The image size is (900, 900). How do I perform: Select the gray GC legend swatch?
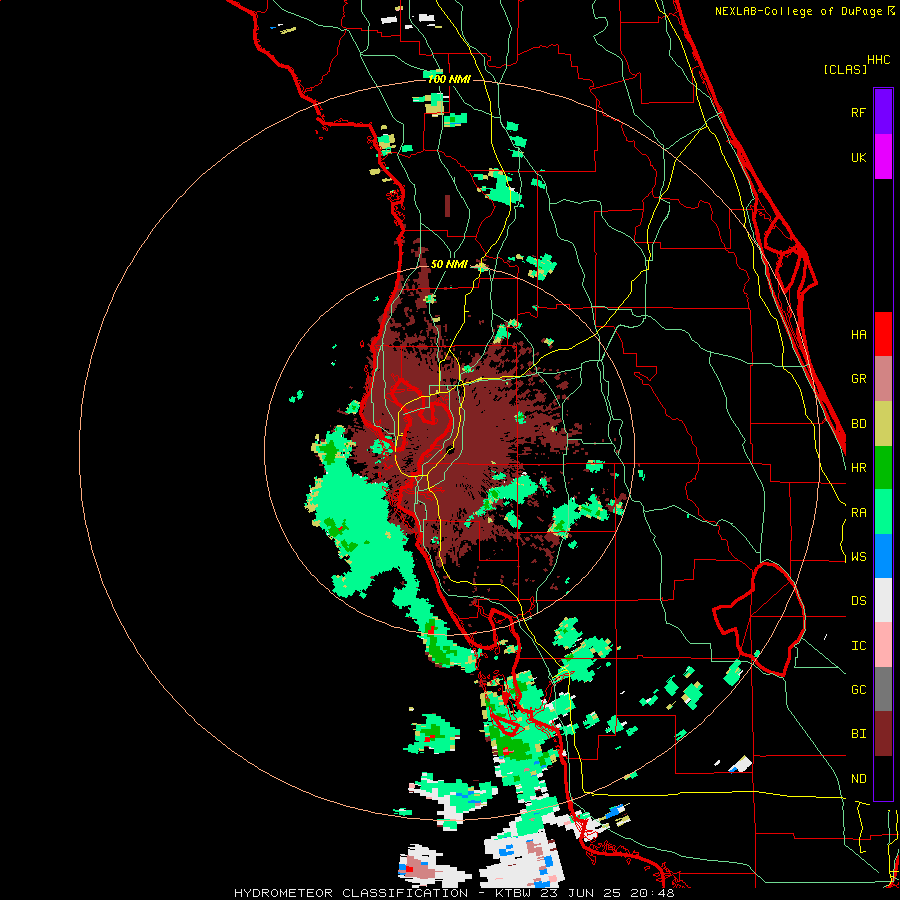point(883,689)
